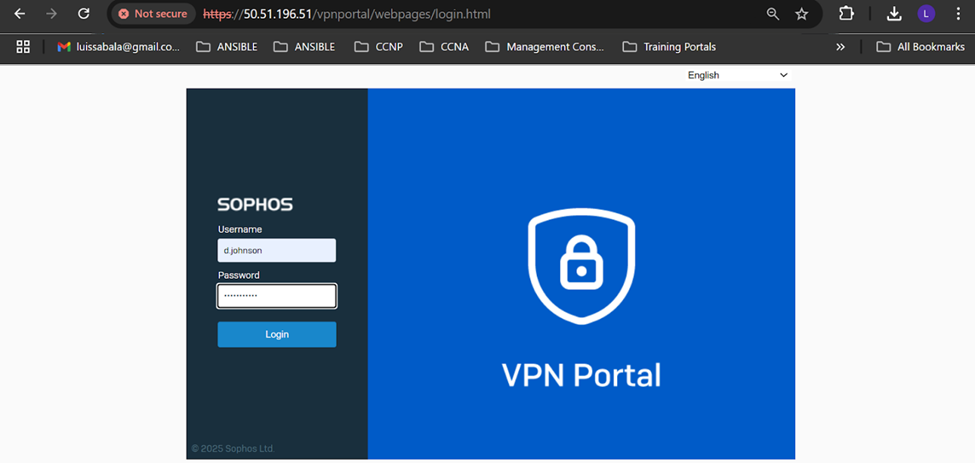Click the browser forward arrow

[x=52, y=14]
